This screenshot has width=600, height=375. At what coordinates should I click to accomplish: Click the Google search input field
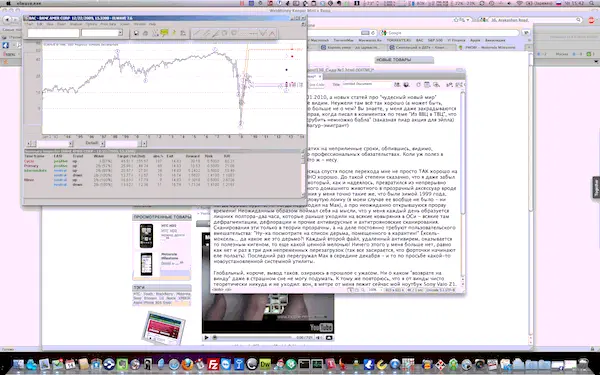click(x=453, y=33)
